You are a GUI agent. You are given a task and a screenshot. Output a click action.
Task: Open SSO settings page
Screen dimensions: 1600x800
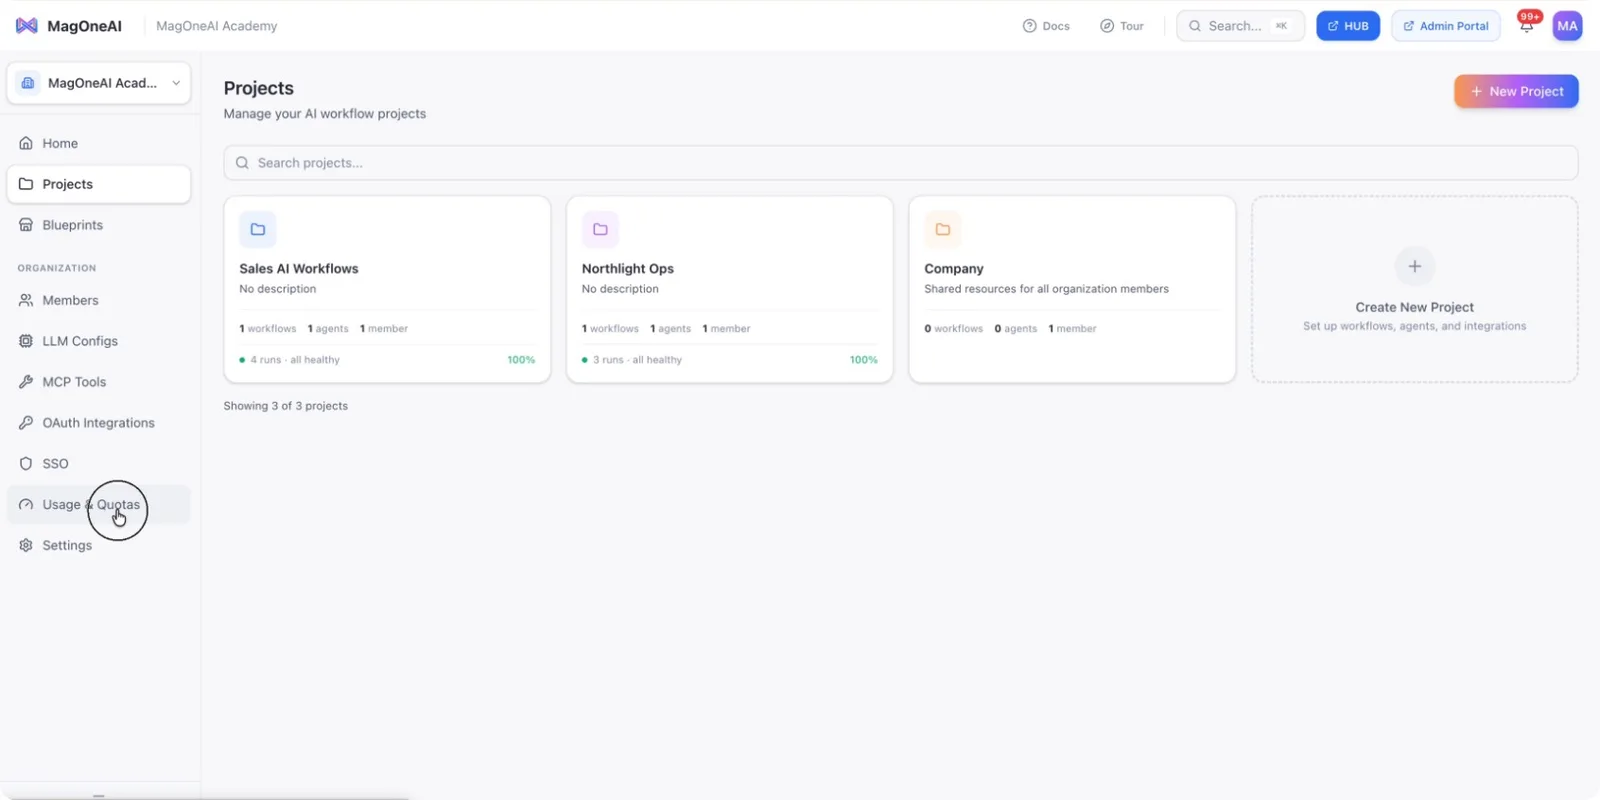point(99,464)
